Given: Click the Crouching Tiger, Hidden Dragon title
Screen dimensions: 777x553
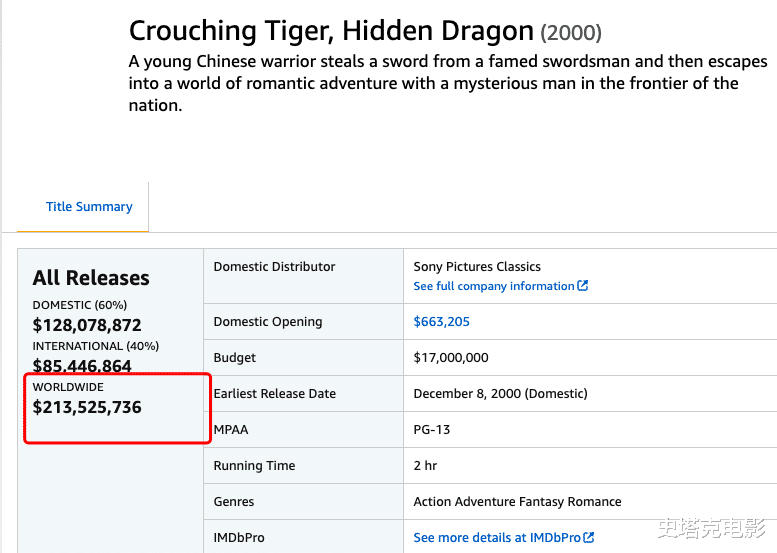Looking at the screenshot, I should (x=332, y=31).
